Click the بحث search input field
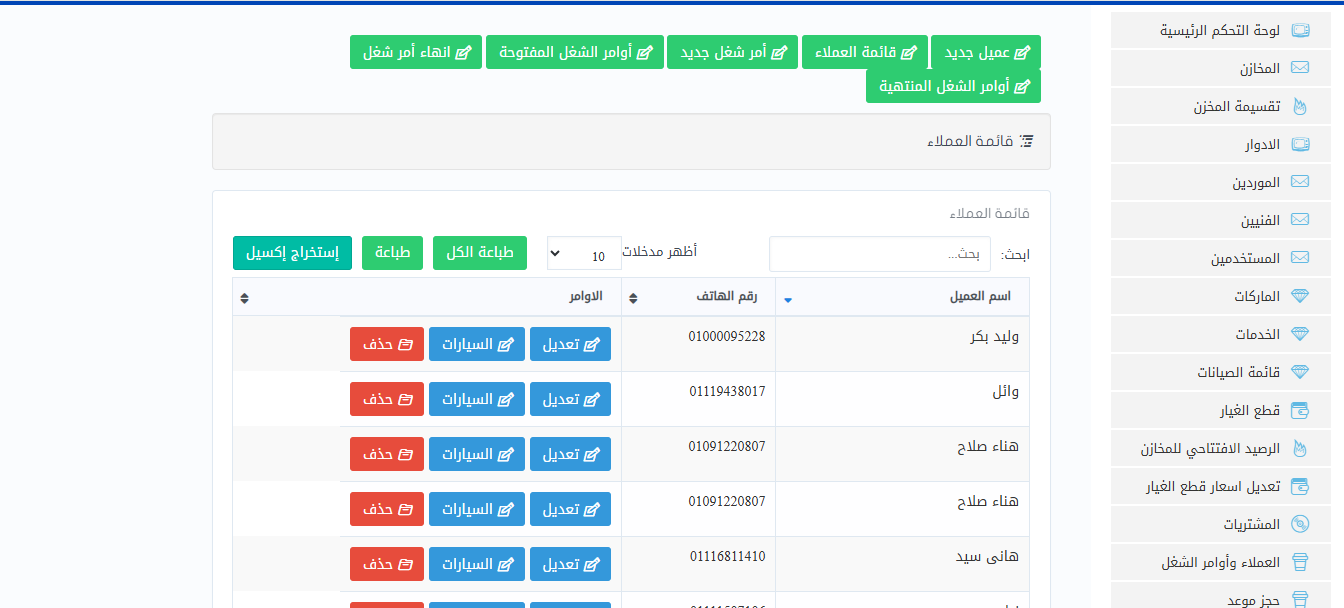This screenshot has height=608, width=1344. point(880,254)
